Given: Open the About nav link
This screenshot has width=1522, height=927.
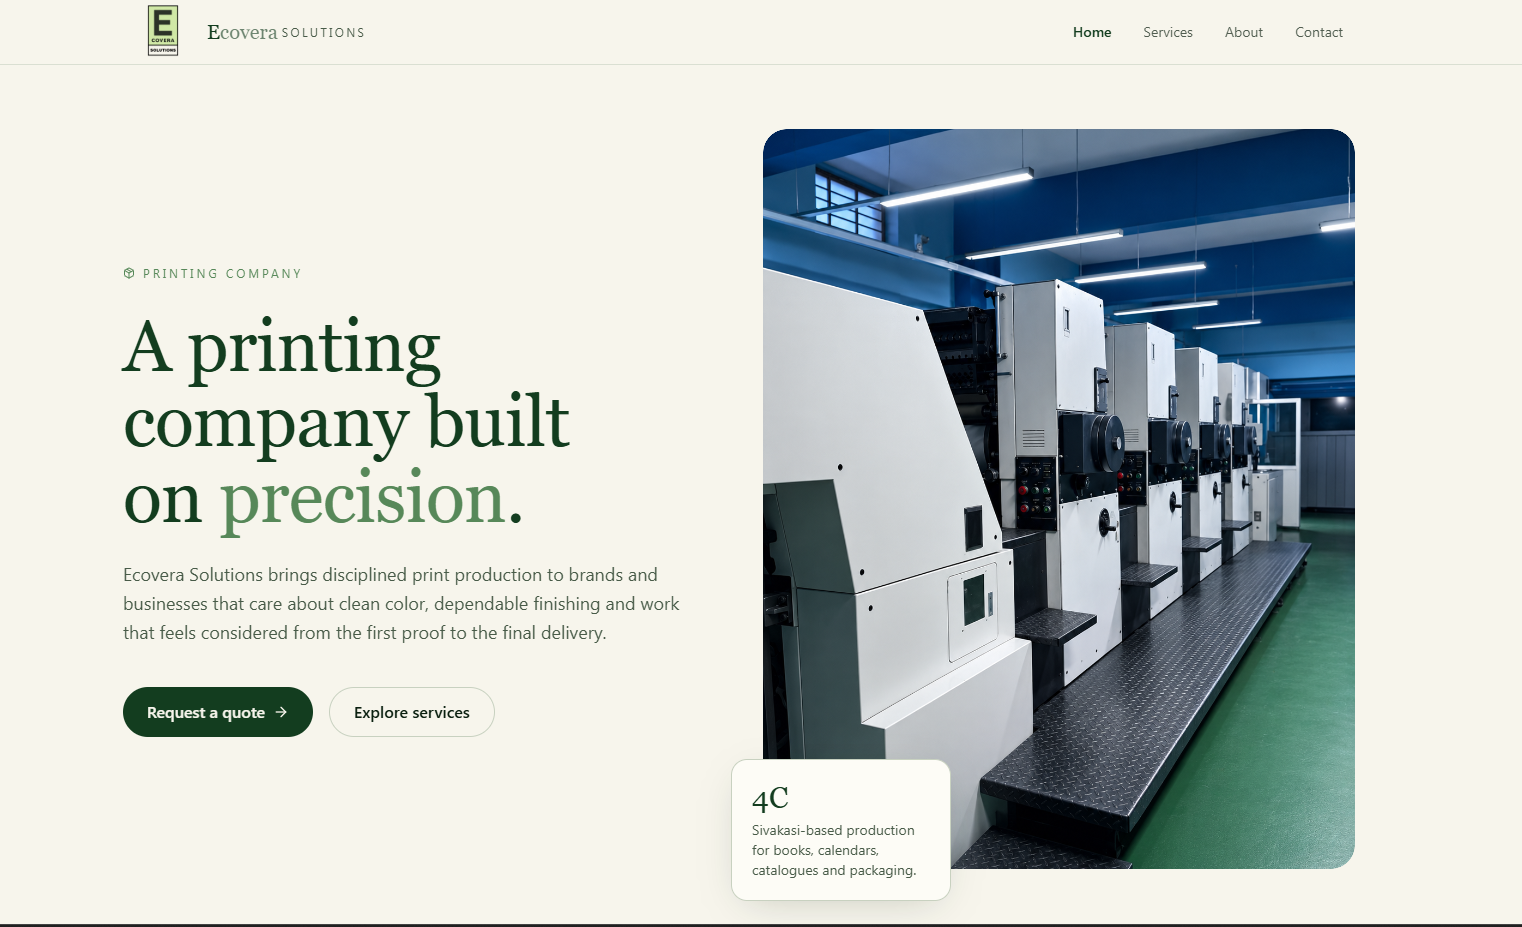Looking at the screenshot, I should point(1244,32).
